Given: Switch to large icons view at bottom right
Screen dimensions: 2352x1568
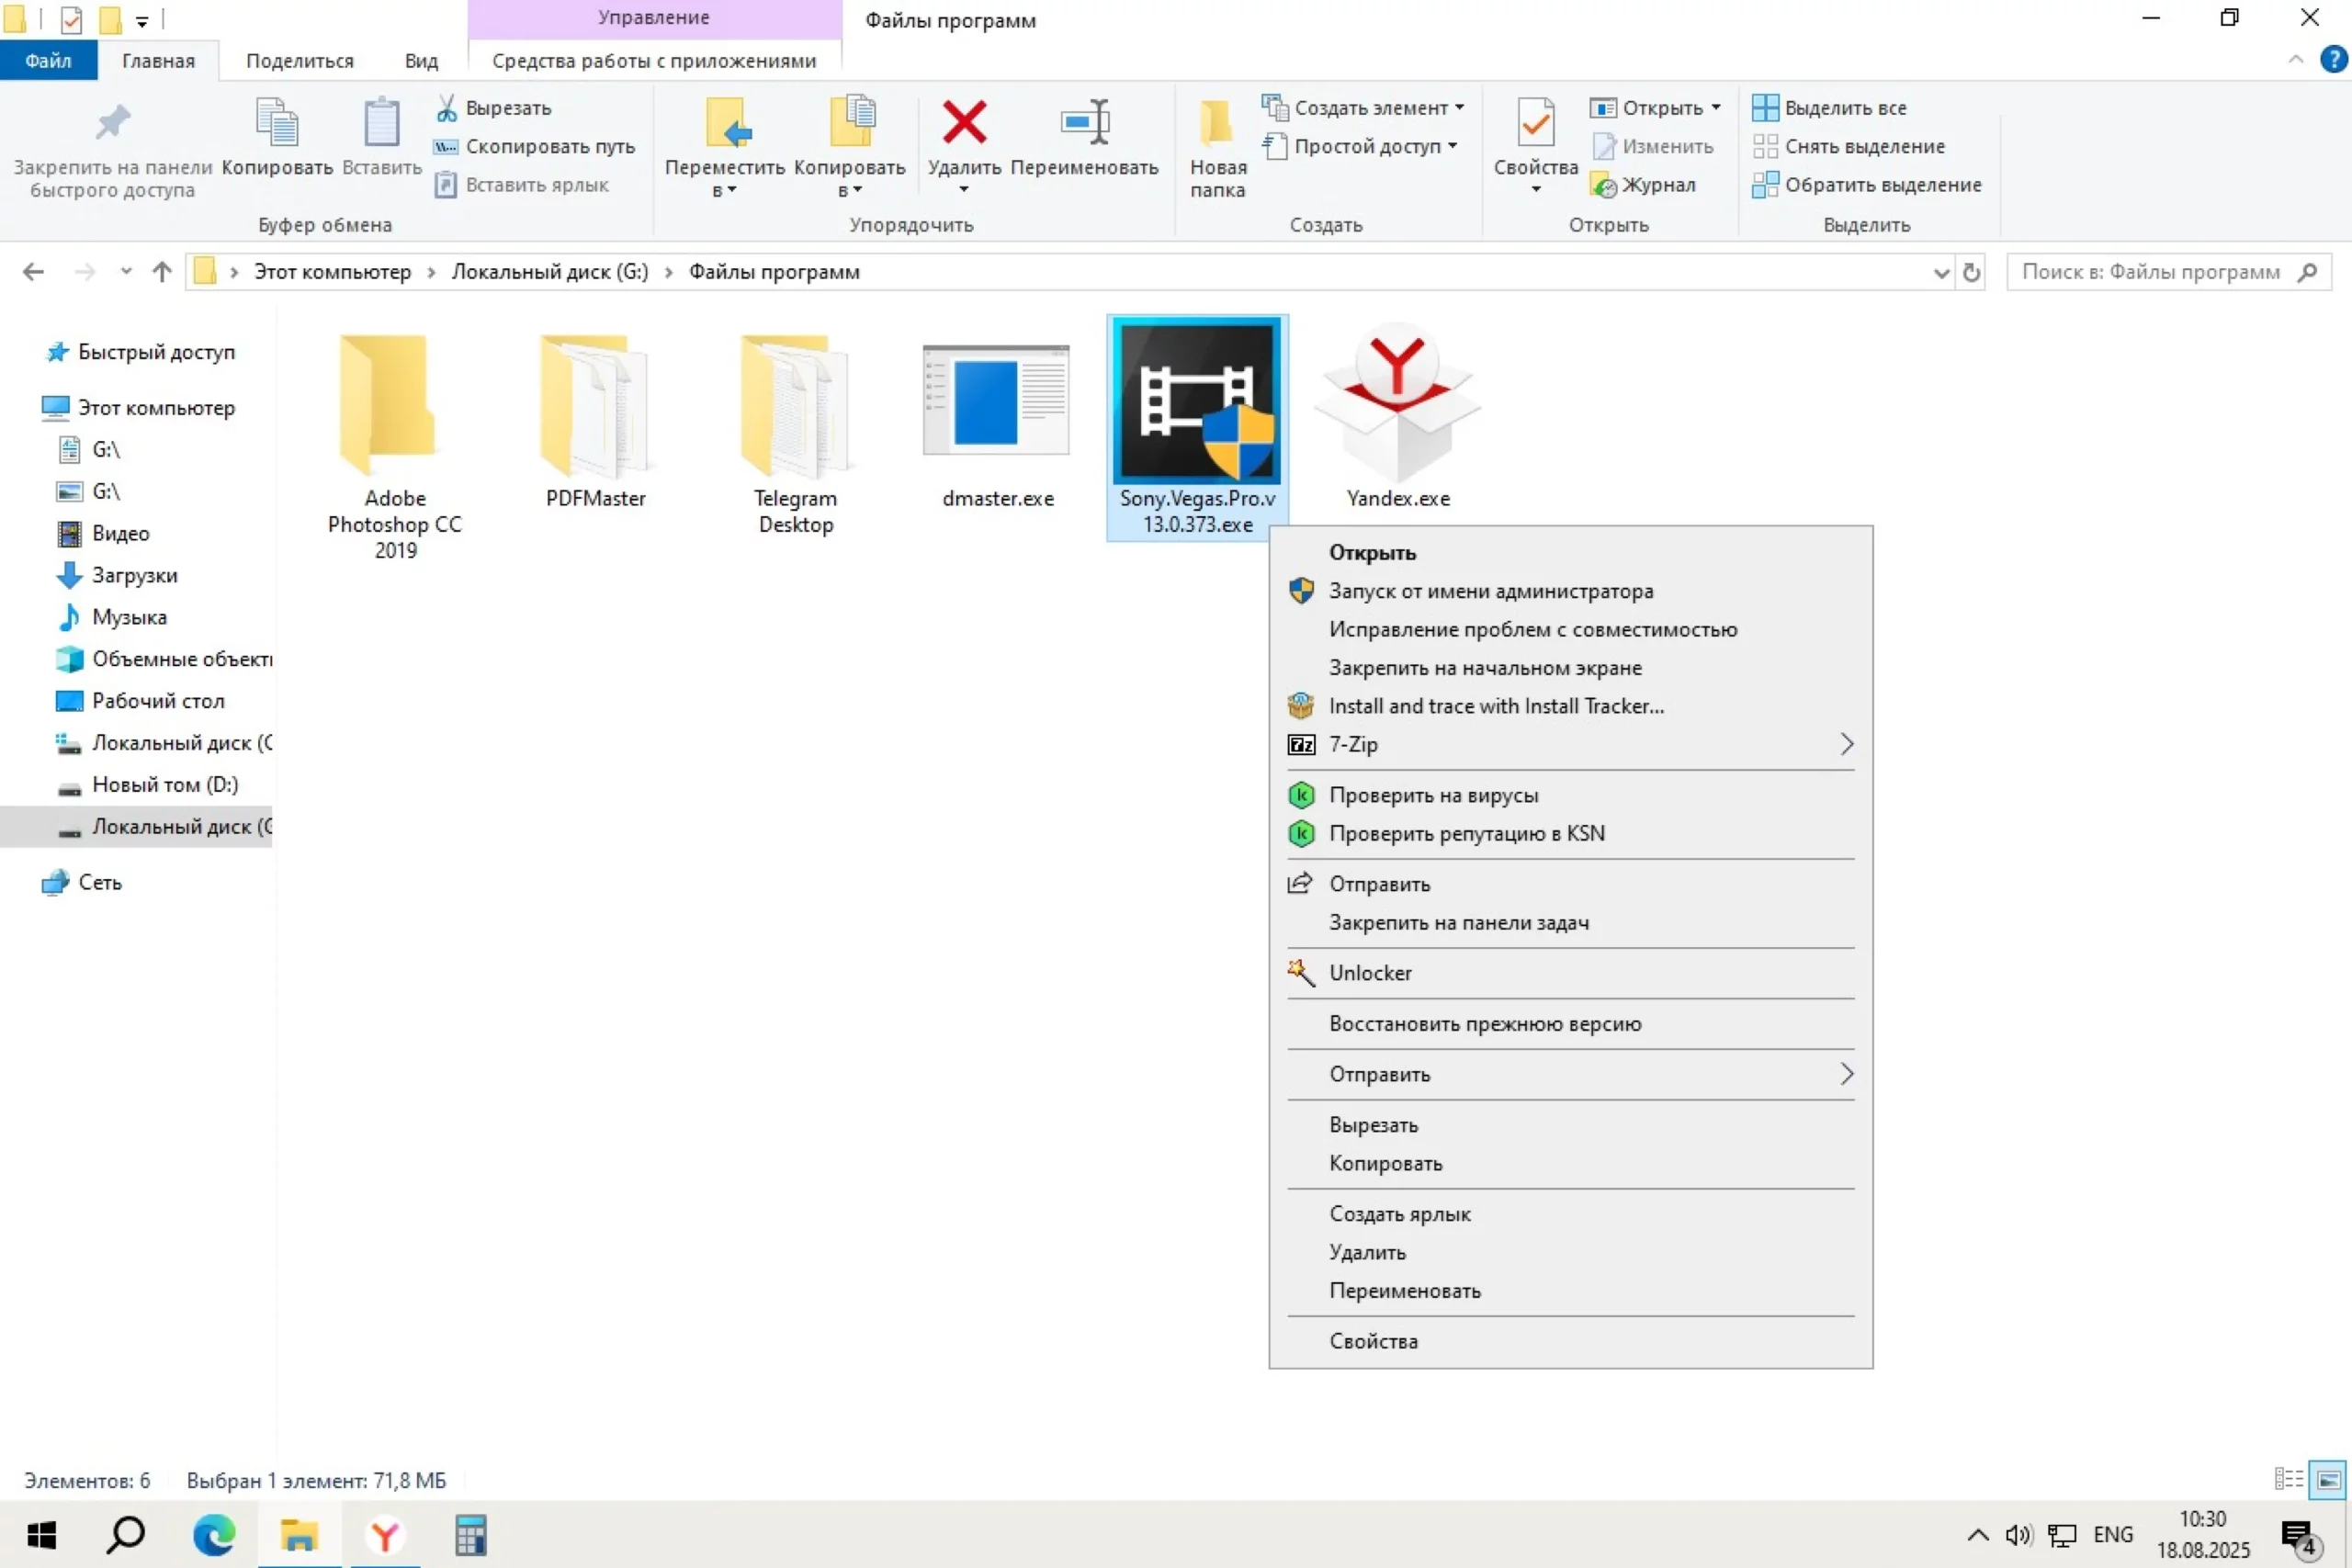Looking at the screenshot, I should coord(2328,1479).
